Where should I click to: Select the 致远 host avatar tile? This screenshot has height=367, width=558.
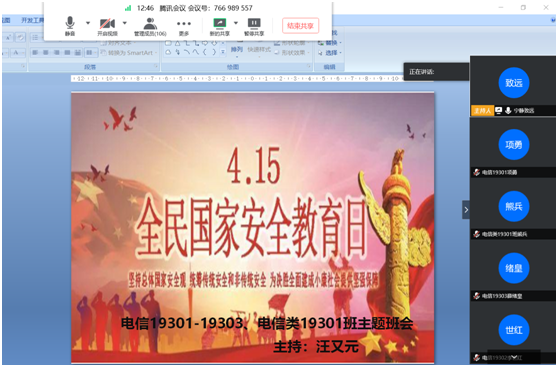pos(514,83)
